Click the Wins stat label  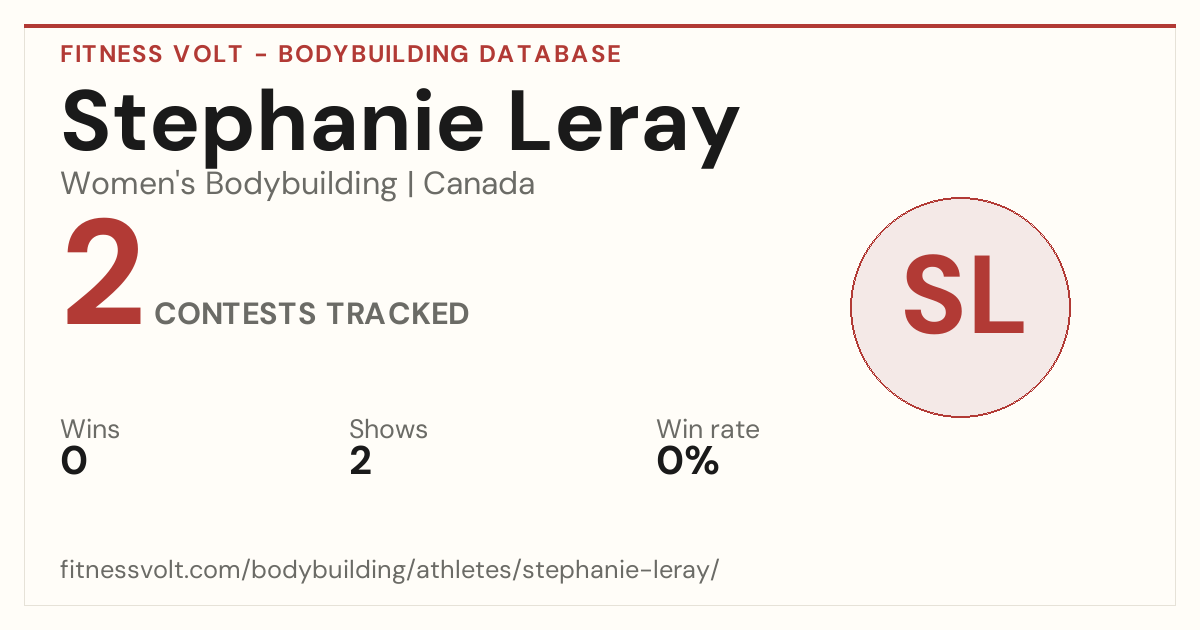(x=90, y=429)
